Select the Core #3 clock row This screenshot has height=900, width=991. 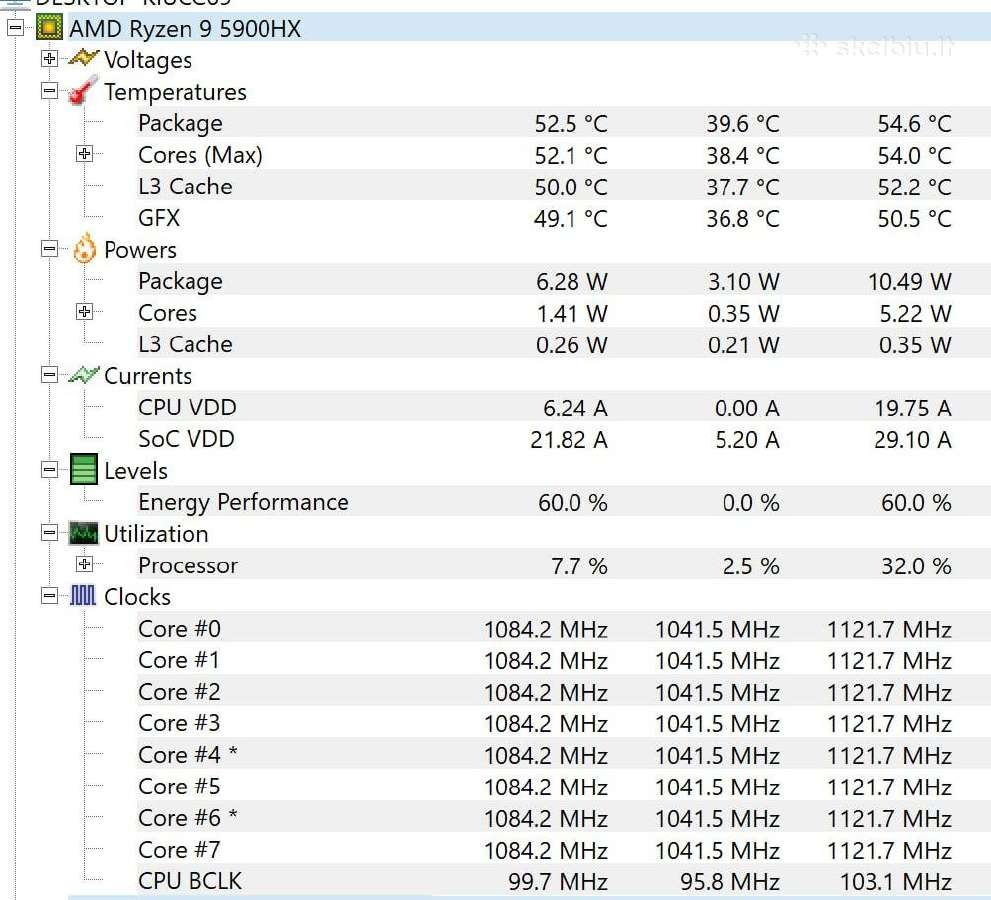(564, 723)
